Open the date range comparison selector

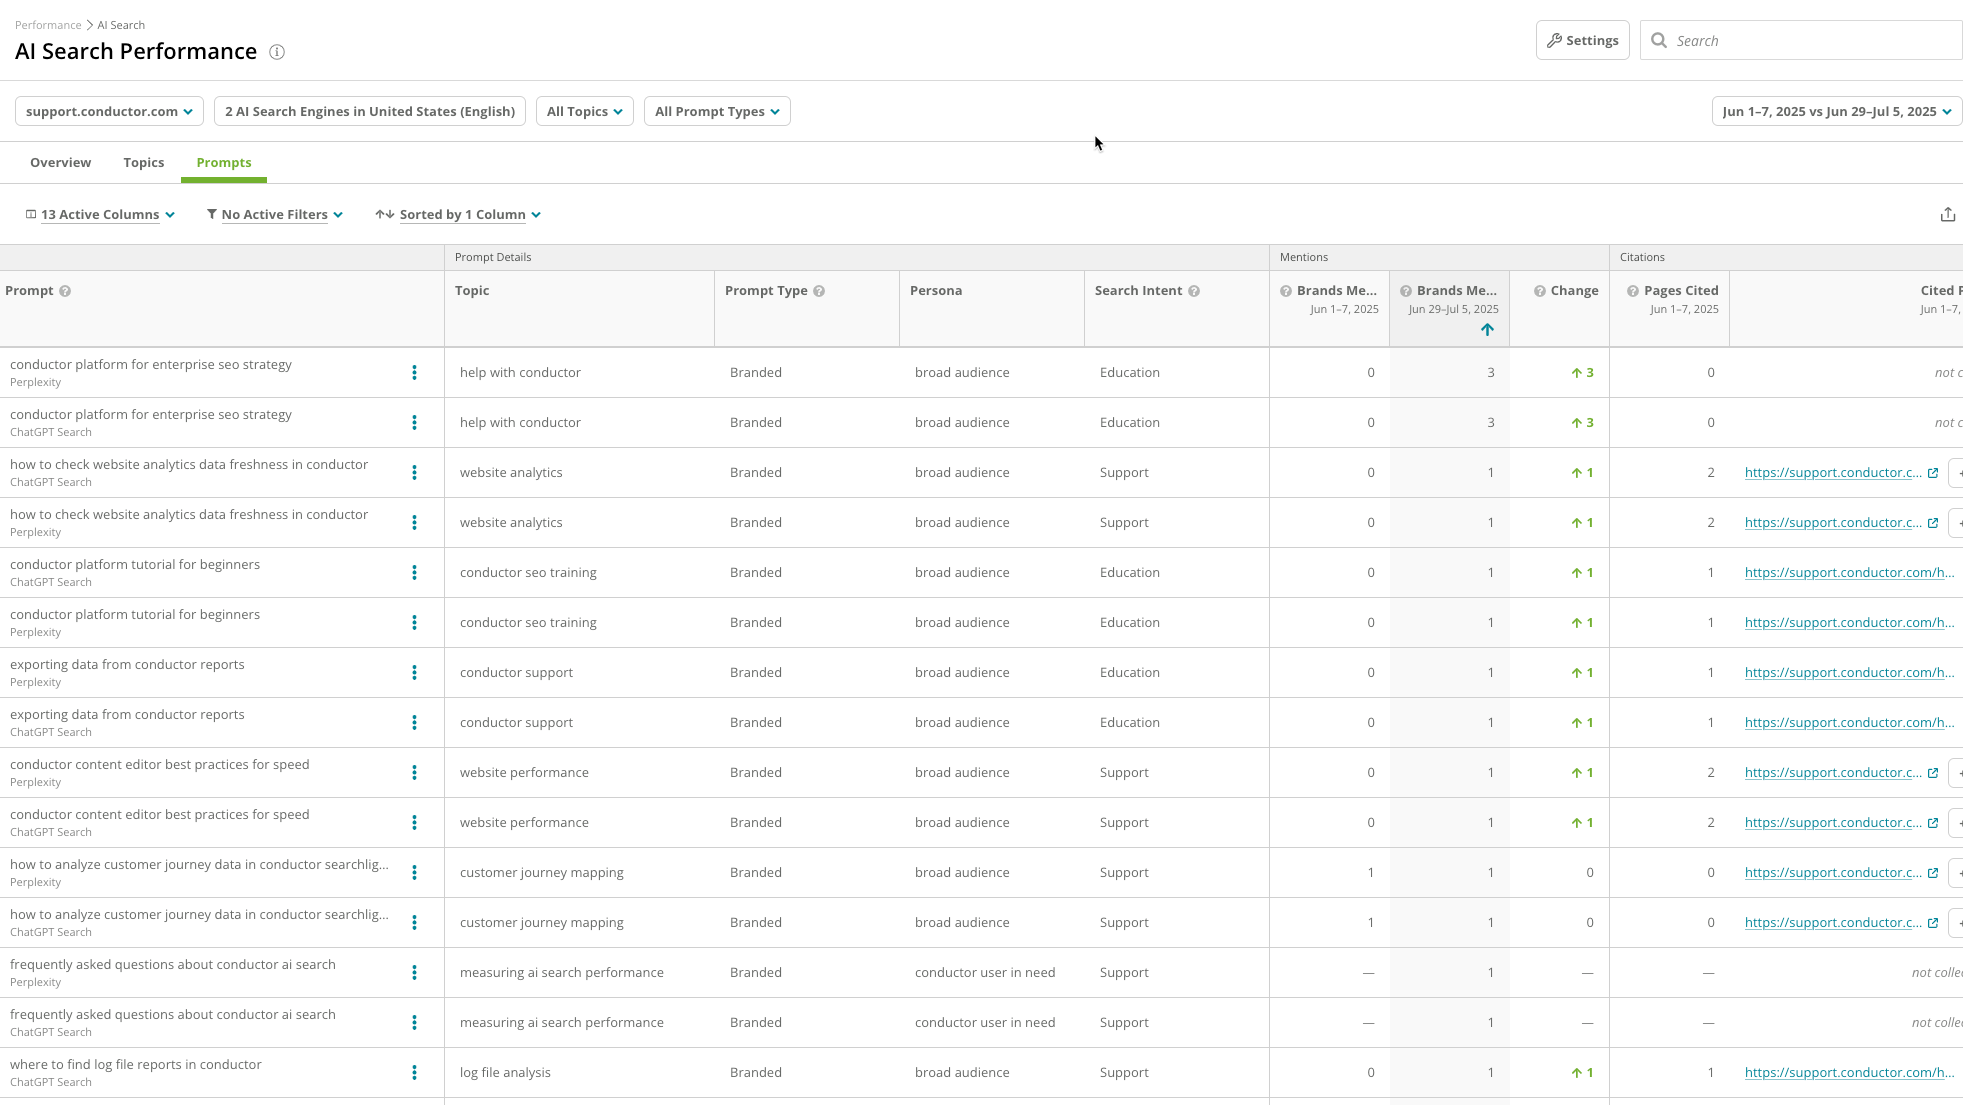click(1835, 111)
